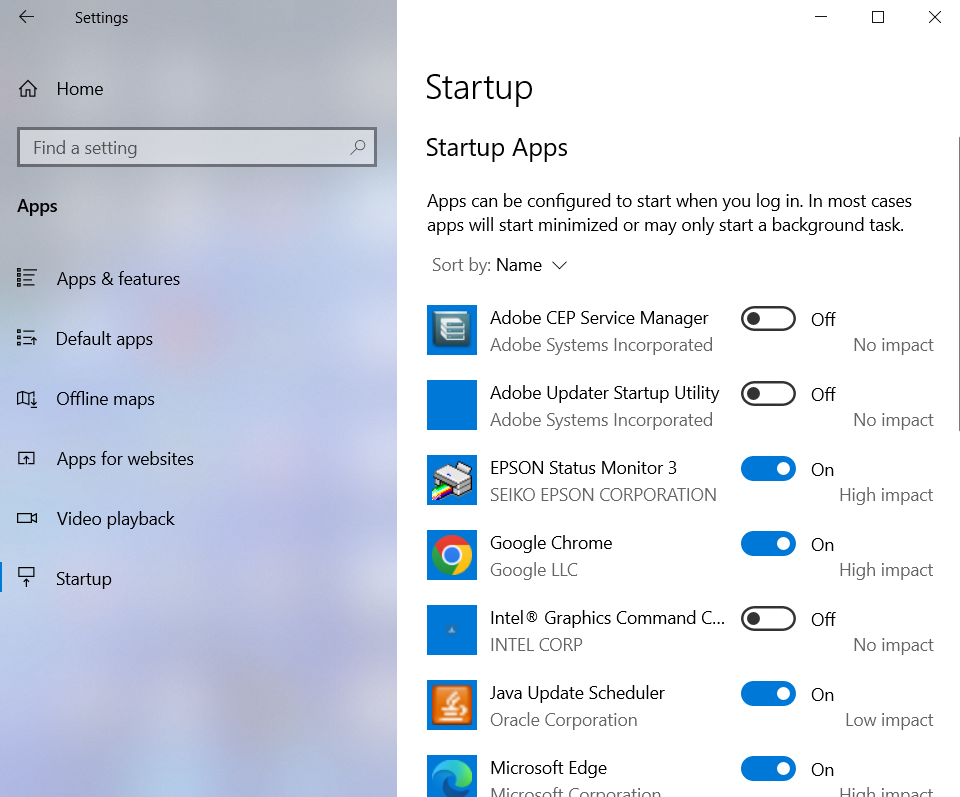The image size is (960, 797).
Task: Minimize the Settings window
Action: (x=821, y=17)
